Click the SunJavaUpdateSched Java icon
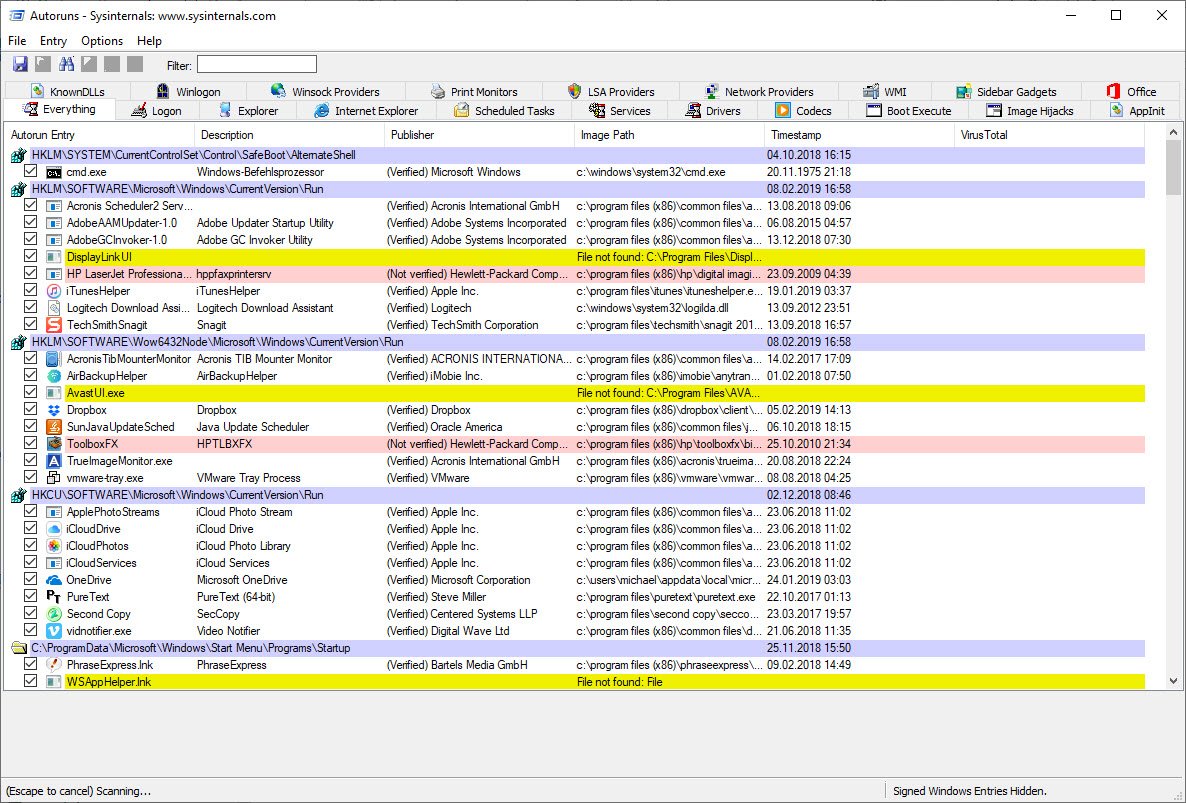 pyautogui.click(x=54, y=427)
